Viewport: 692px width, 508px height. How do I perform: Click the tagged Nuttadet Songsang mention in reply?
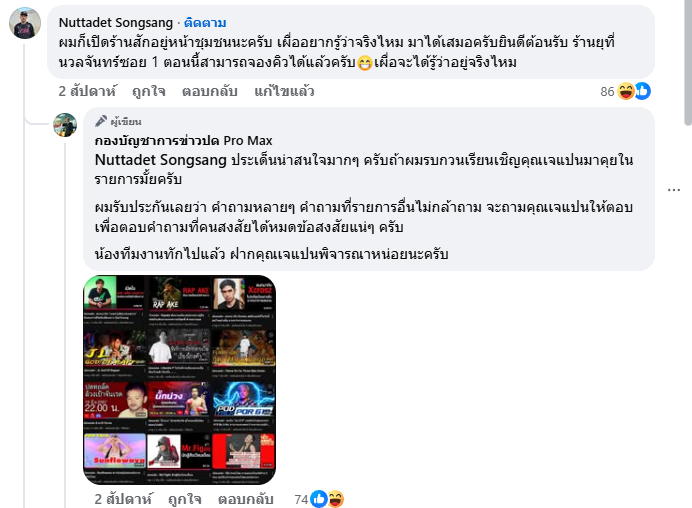point(161,160)
